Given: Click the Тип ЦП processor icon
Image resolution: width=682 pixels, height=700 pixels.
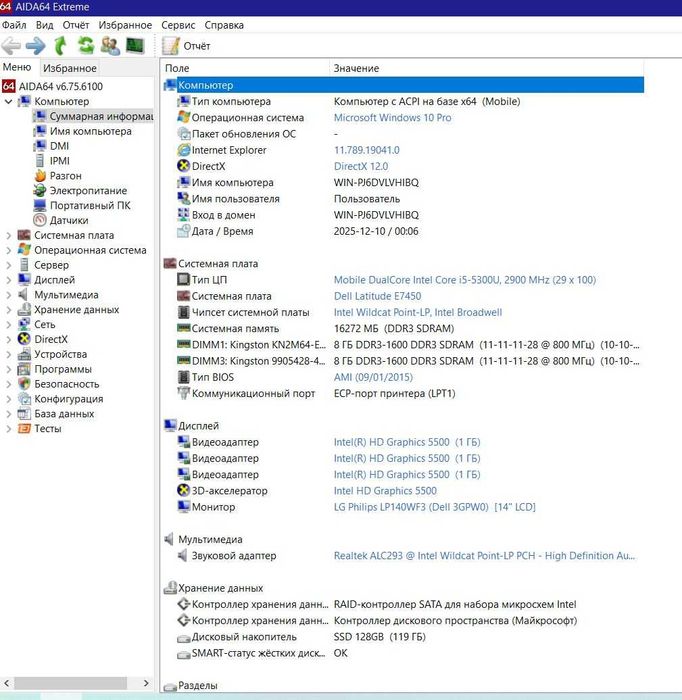Looking at the screenshot, I should point(183,279).
